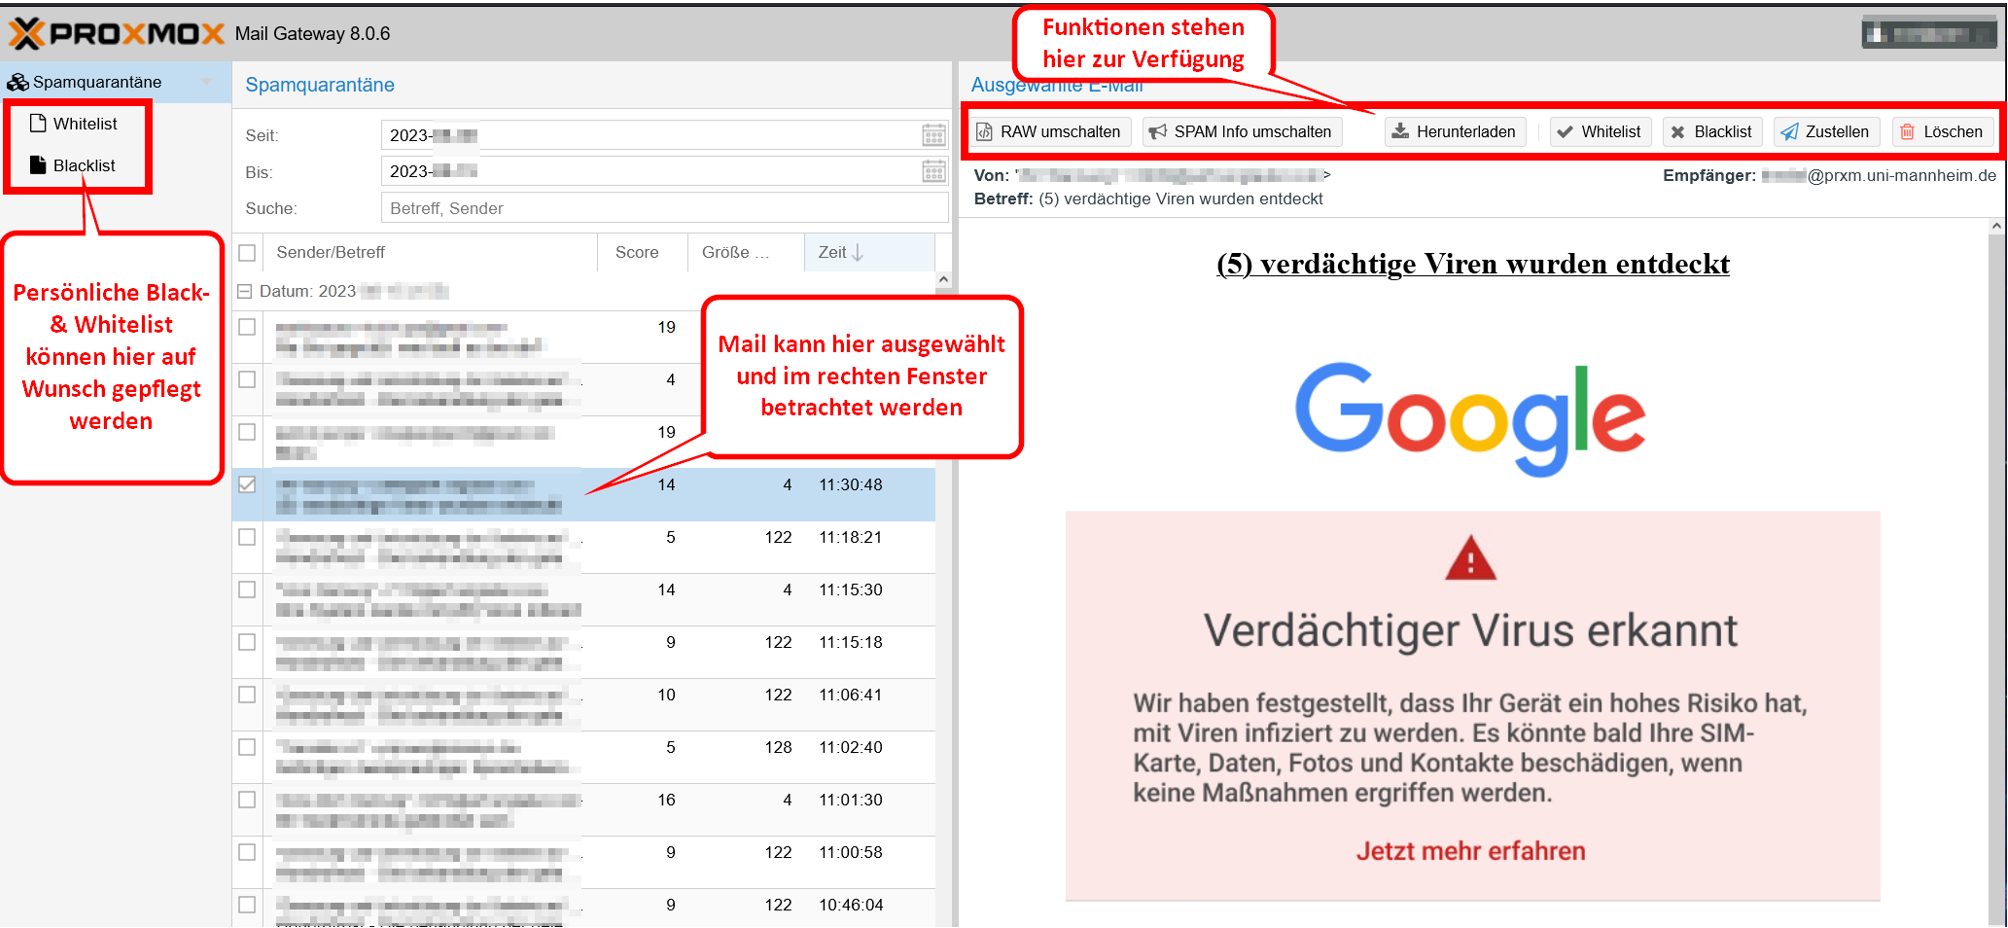The image size is (2008, 928).
Task: Check the mail received at 11:18:21
Action: (247, 537)
